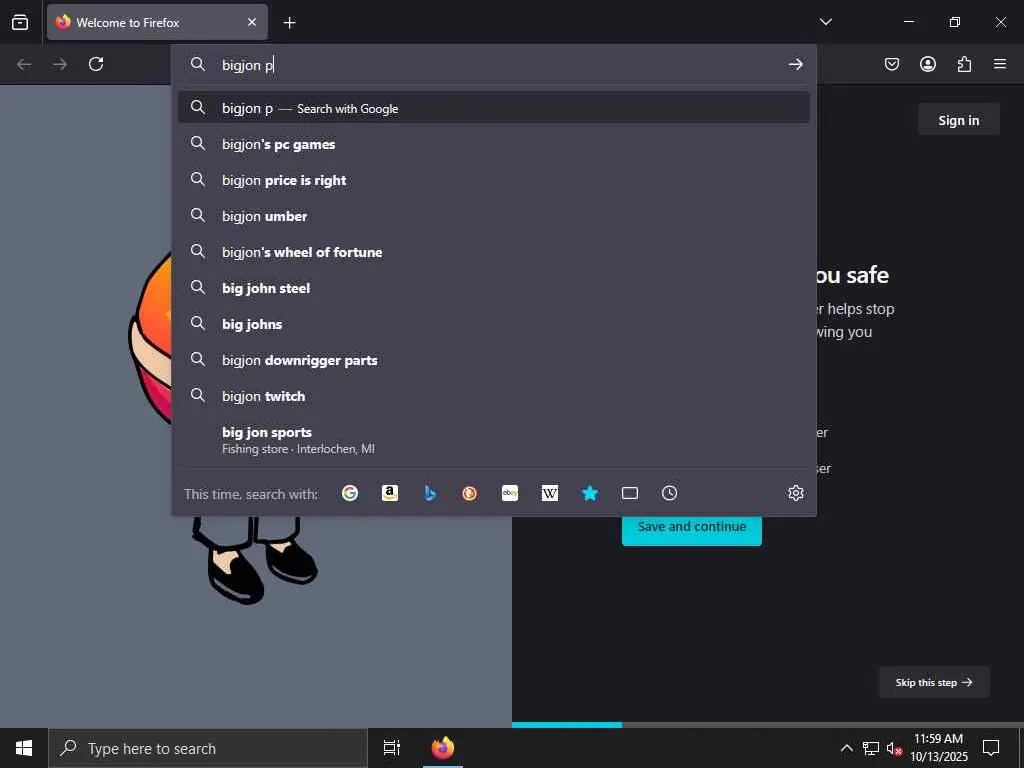Screen dimensions: 1024x768
Task: Open the hamburger application menu
Action: point(1000,64)
